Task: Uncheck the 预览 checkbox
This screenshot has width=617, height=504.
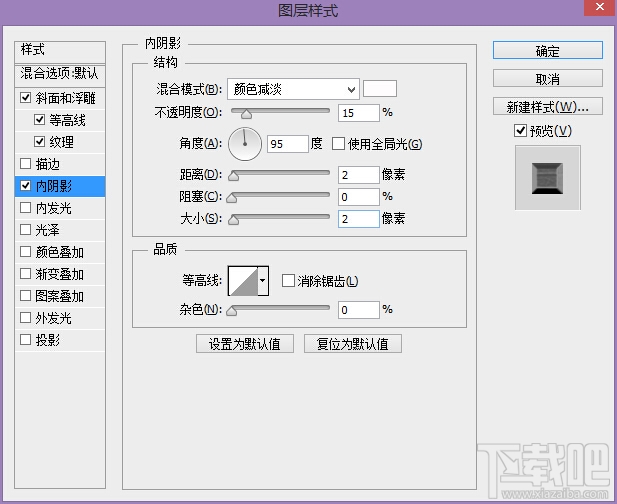Action: pos(521,130)
